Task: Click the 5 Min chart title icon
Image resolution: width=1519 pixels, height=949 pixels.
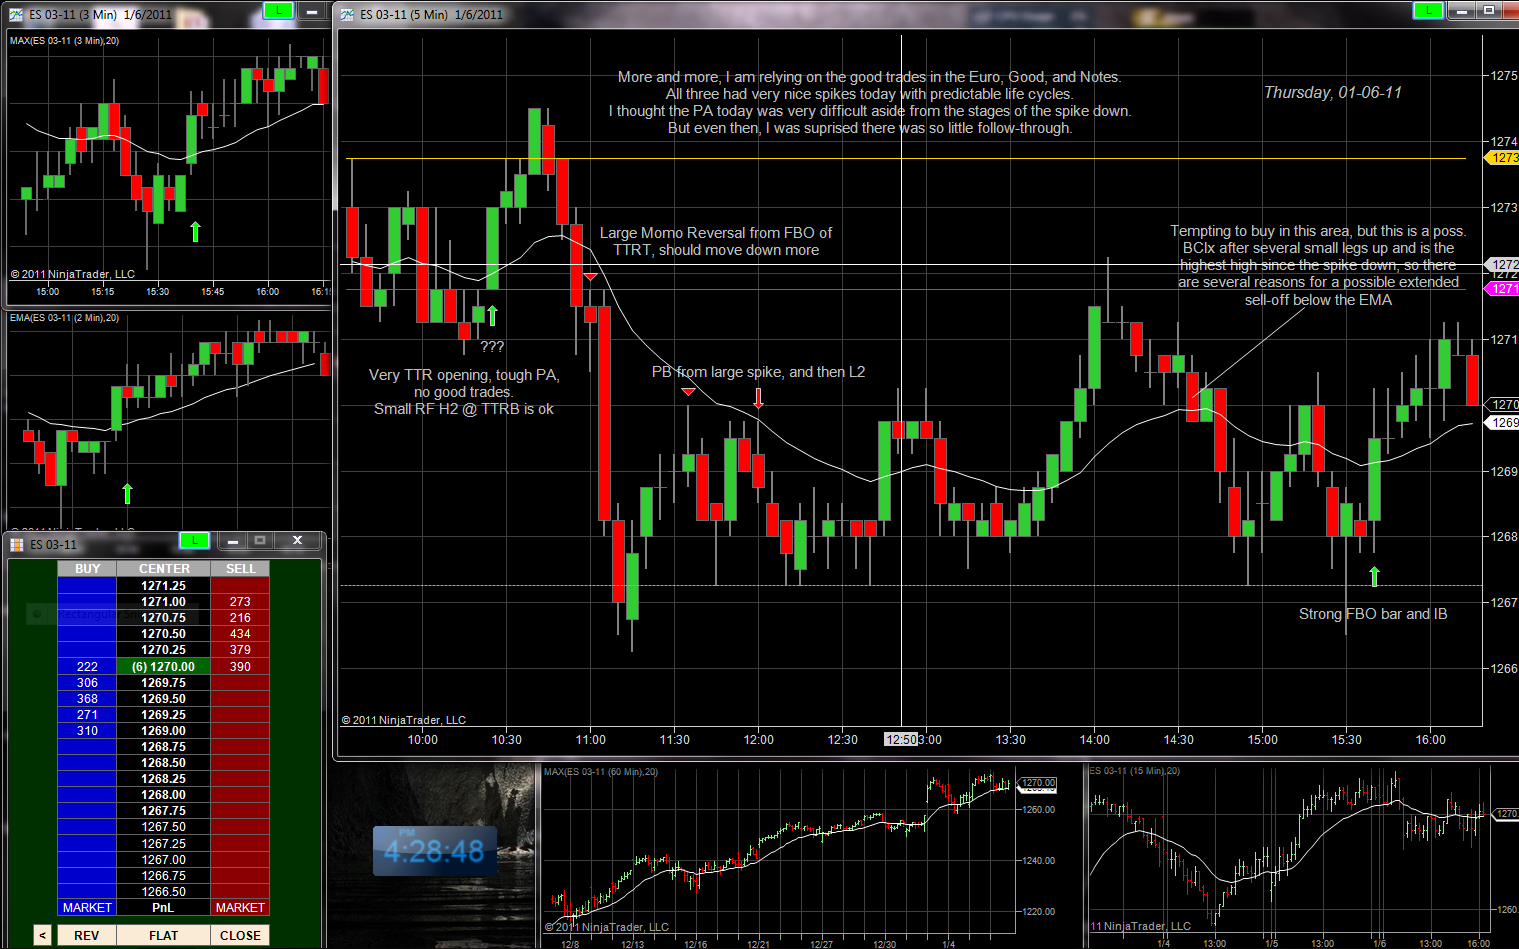Action: 347,14
